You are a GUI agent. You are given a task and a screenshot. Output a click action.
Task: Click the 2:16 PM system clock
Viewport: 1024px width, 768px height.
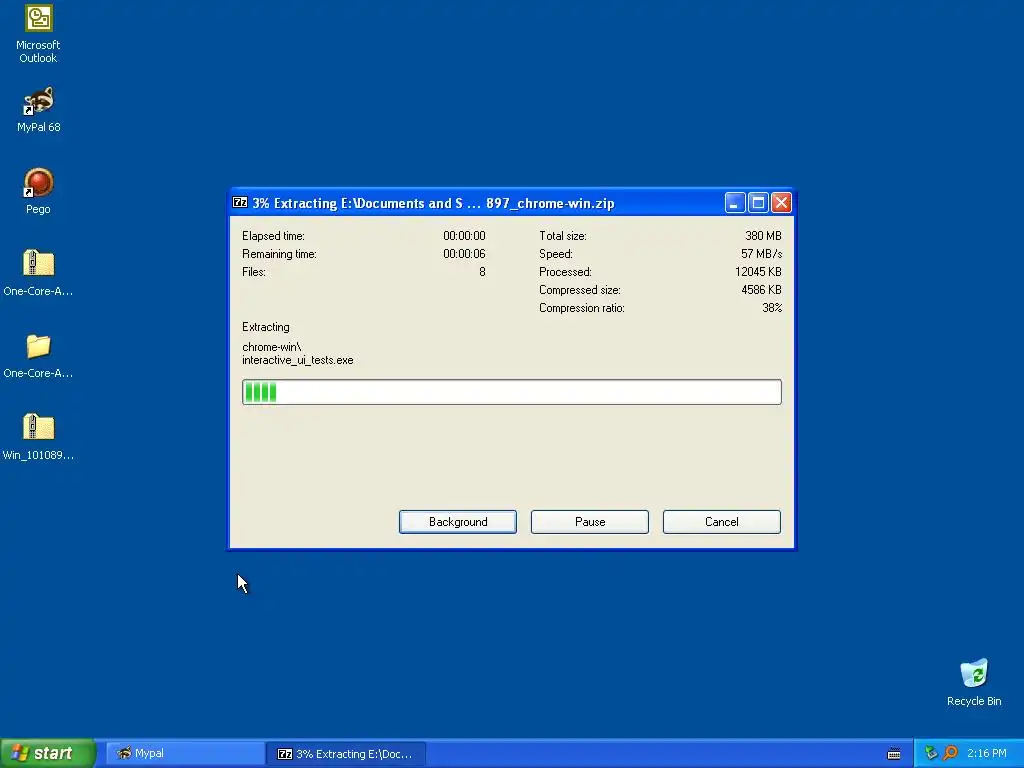(987, 753)
